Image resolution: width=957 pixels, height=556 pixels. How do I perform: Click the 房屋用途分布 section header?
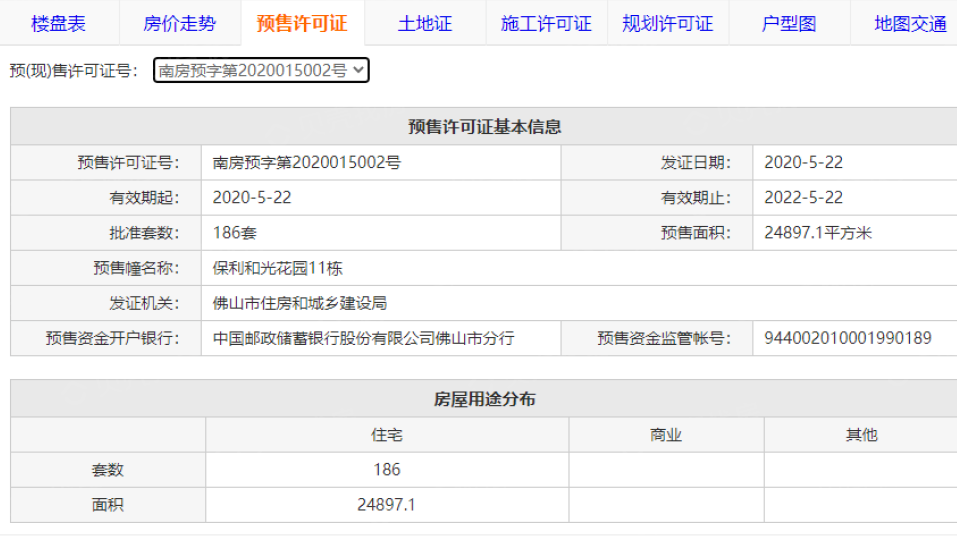484,399
